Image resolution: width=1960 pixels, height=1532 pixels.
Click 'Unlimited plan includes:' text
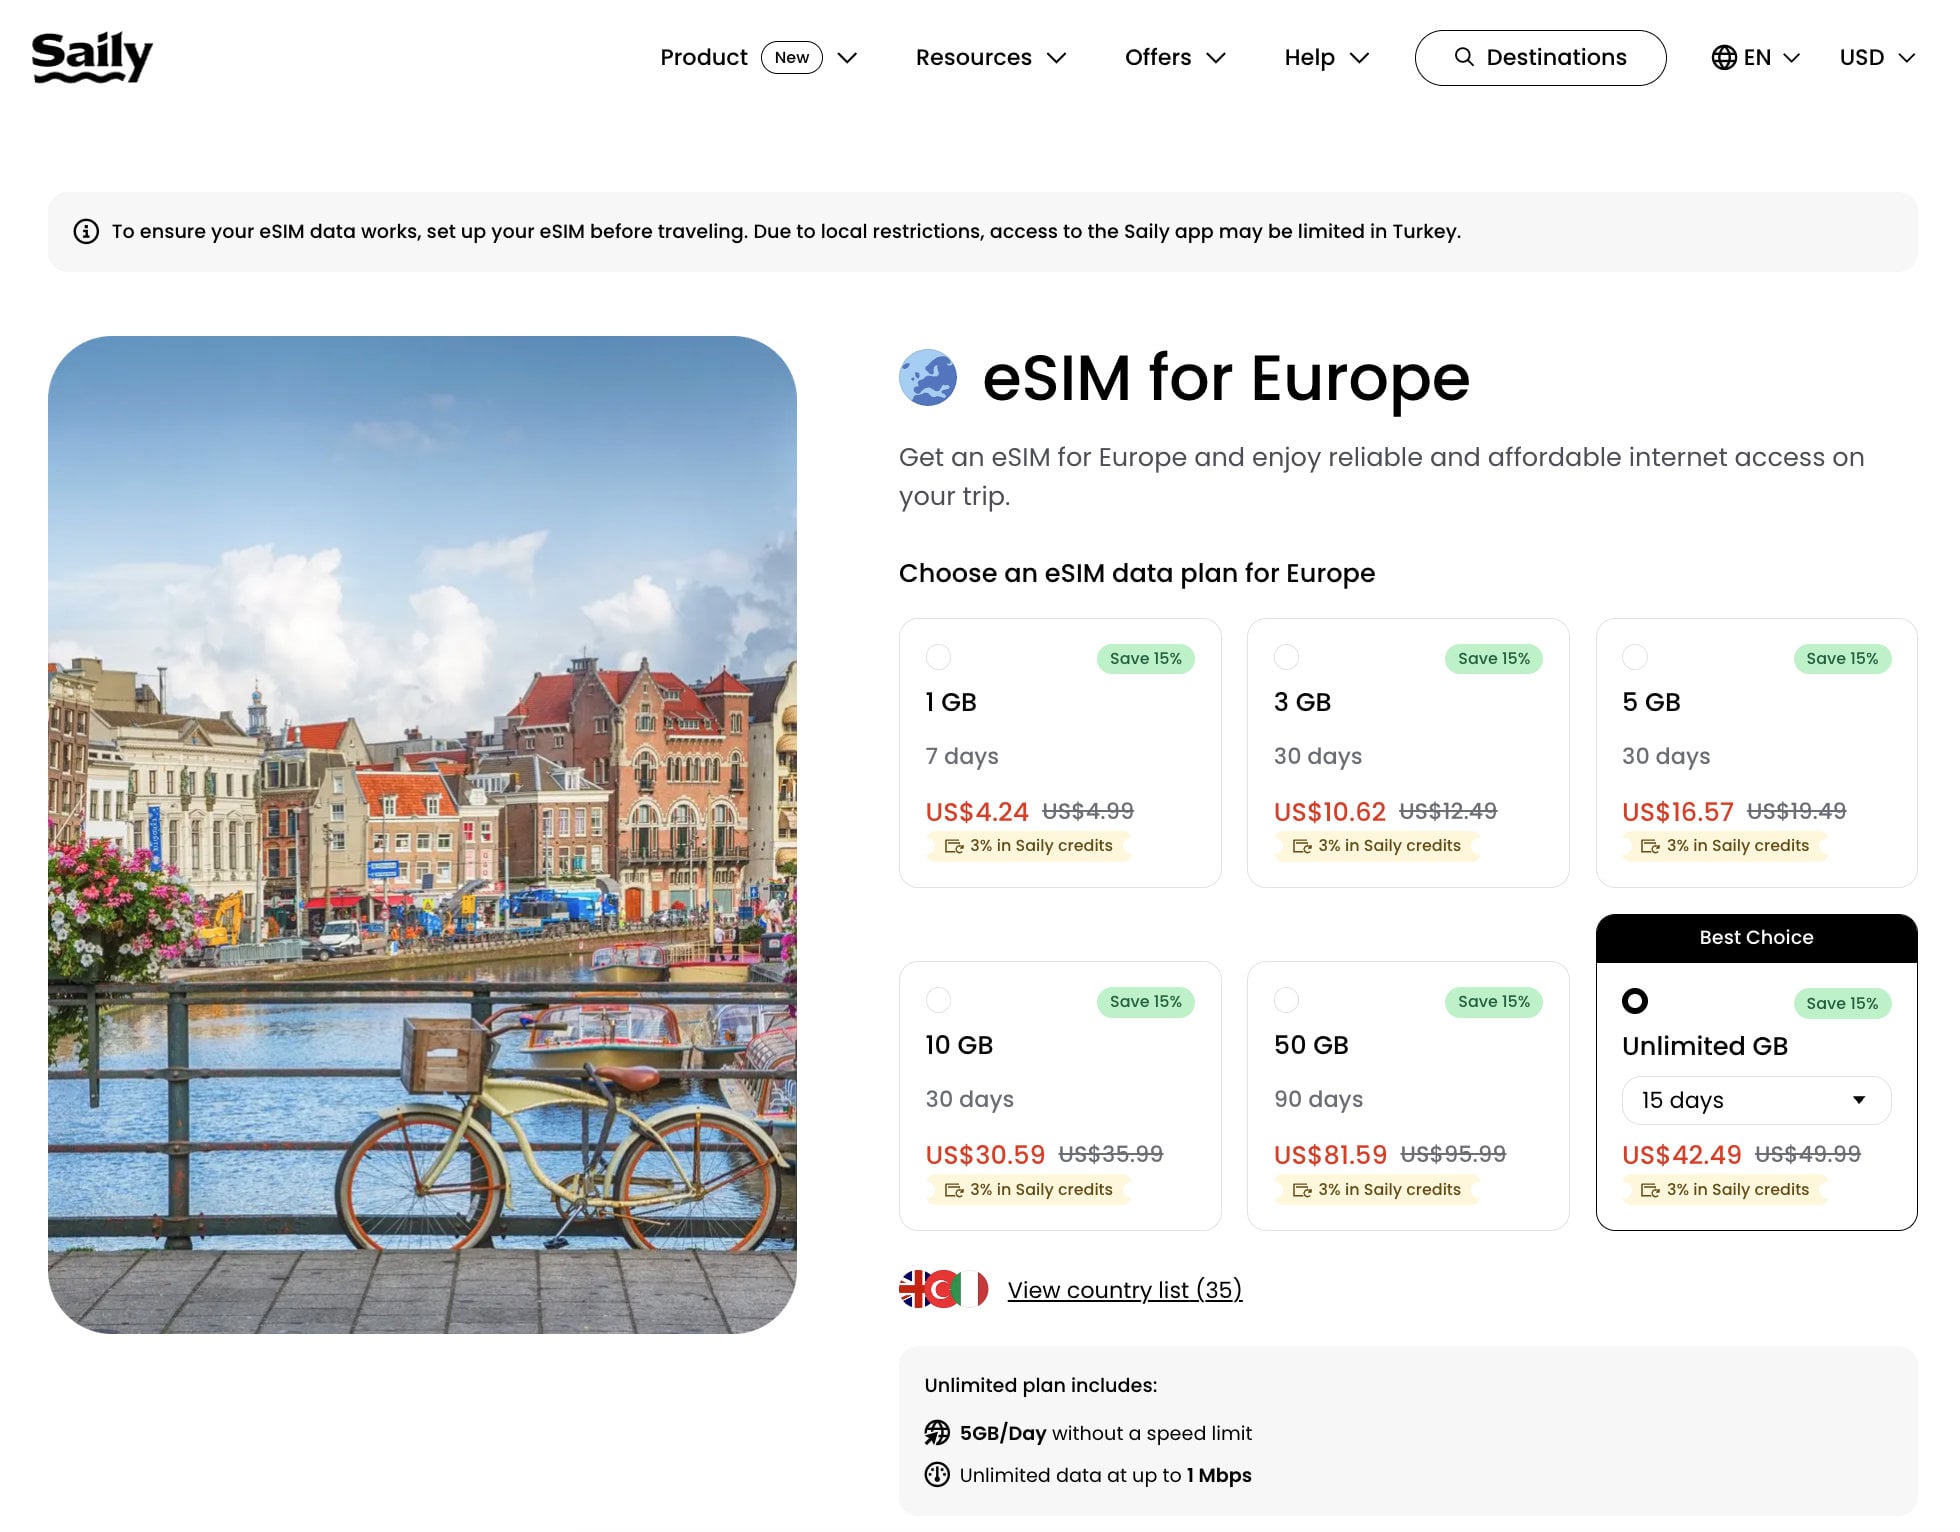pos(1041,1385)
